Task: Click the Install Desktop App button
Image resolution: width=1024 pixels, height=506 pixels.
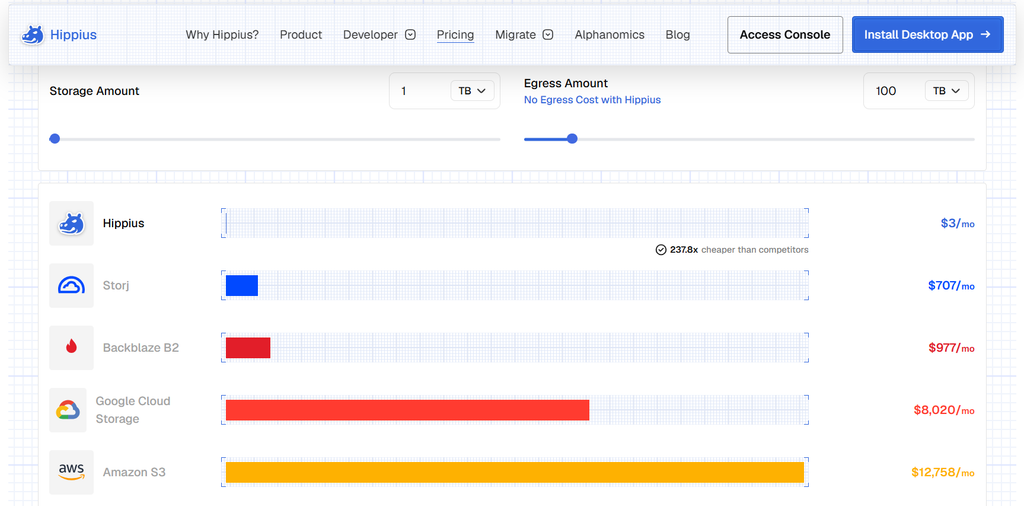Action: 928,35
